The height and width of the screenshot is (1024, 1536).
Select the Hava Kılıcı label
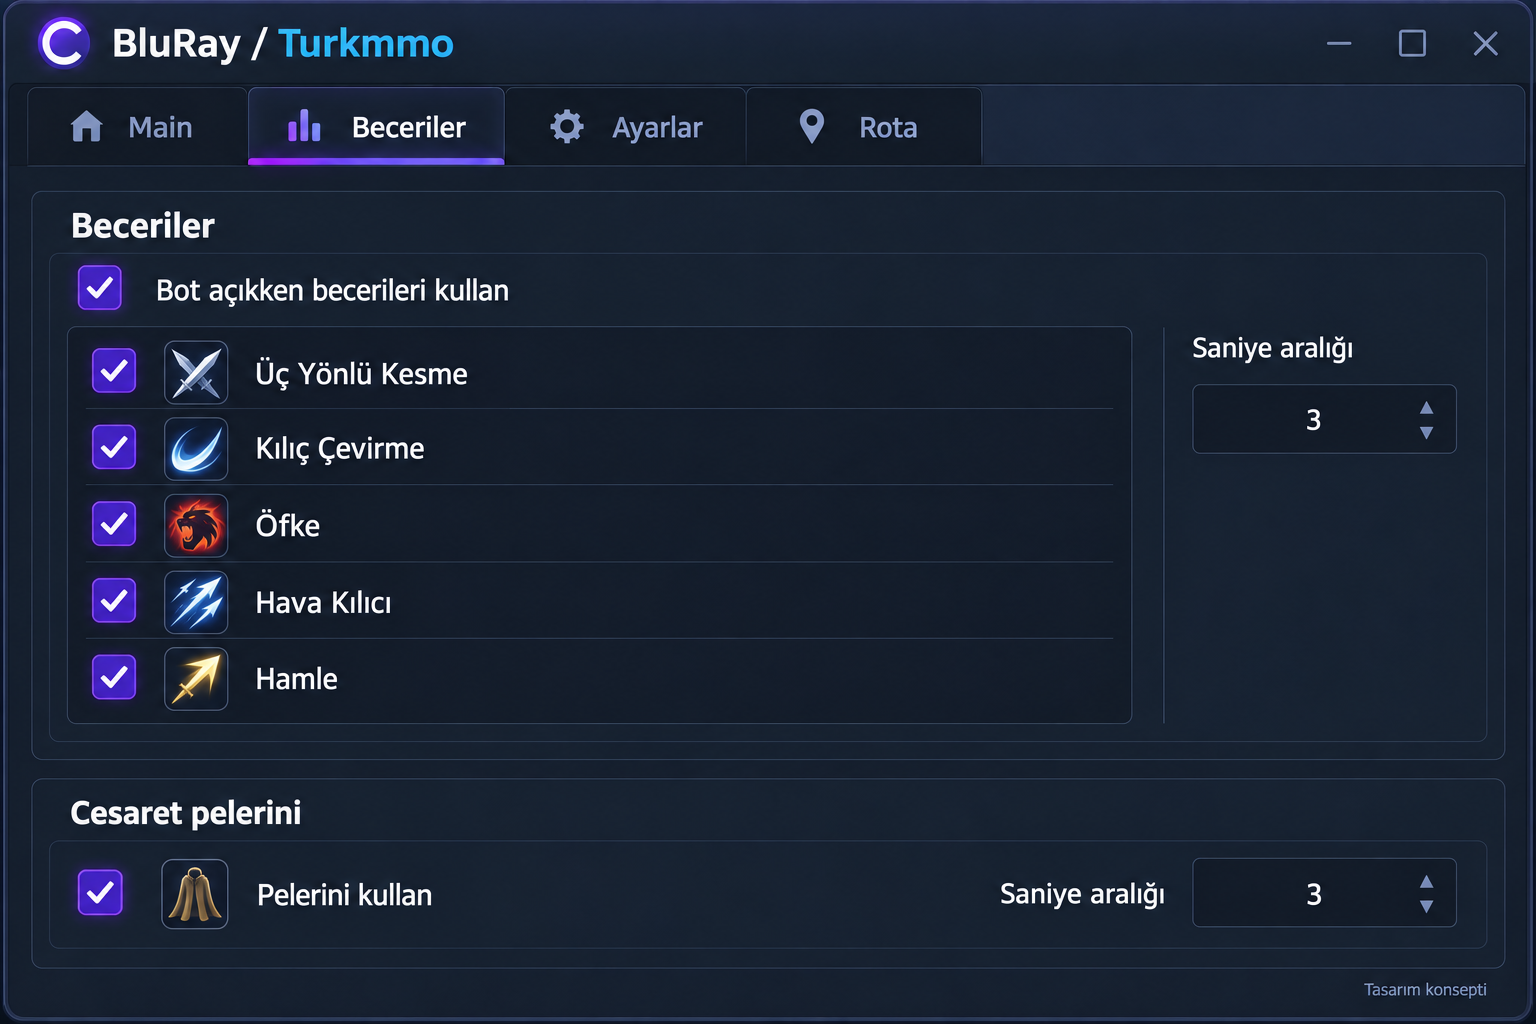click(323, 602)
